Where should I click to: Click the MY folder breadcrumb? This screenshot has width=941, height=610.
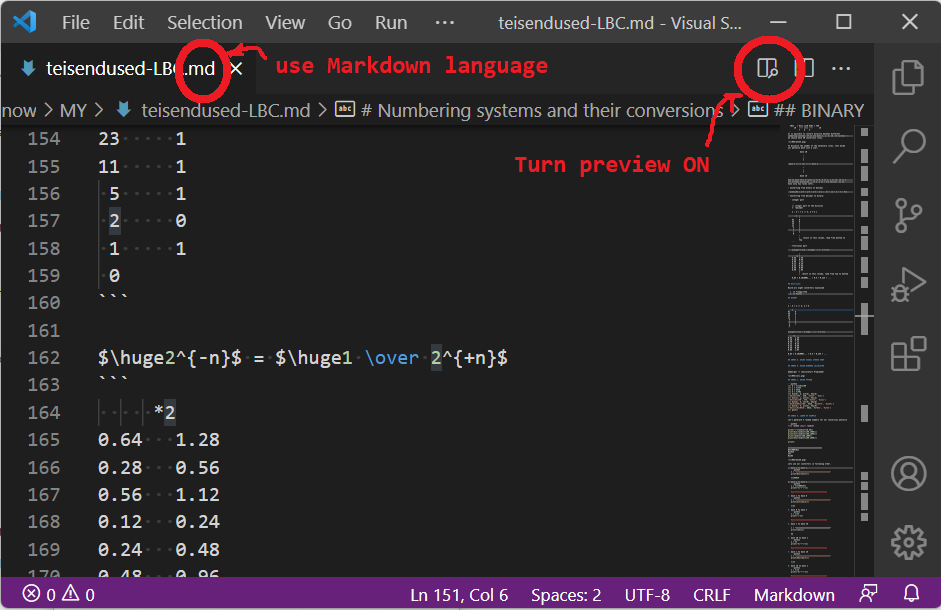73,110
